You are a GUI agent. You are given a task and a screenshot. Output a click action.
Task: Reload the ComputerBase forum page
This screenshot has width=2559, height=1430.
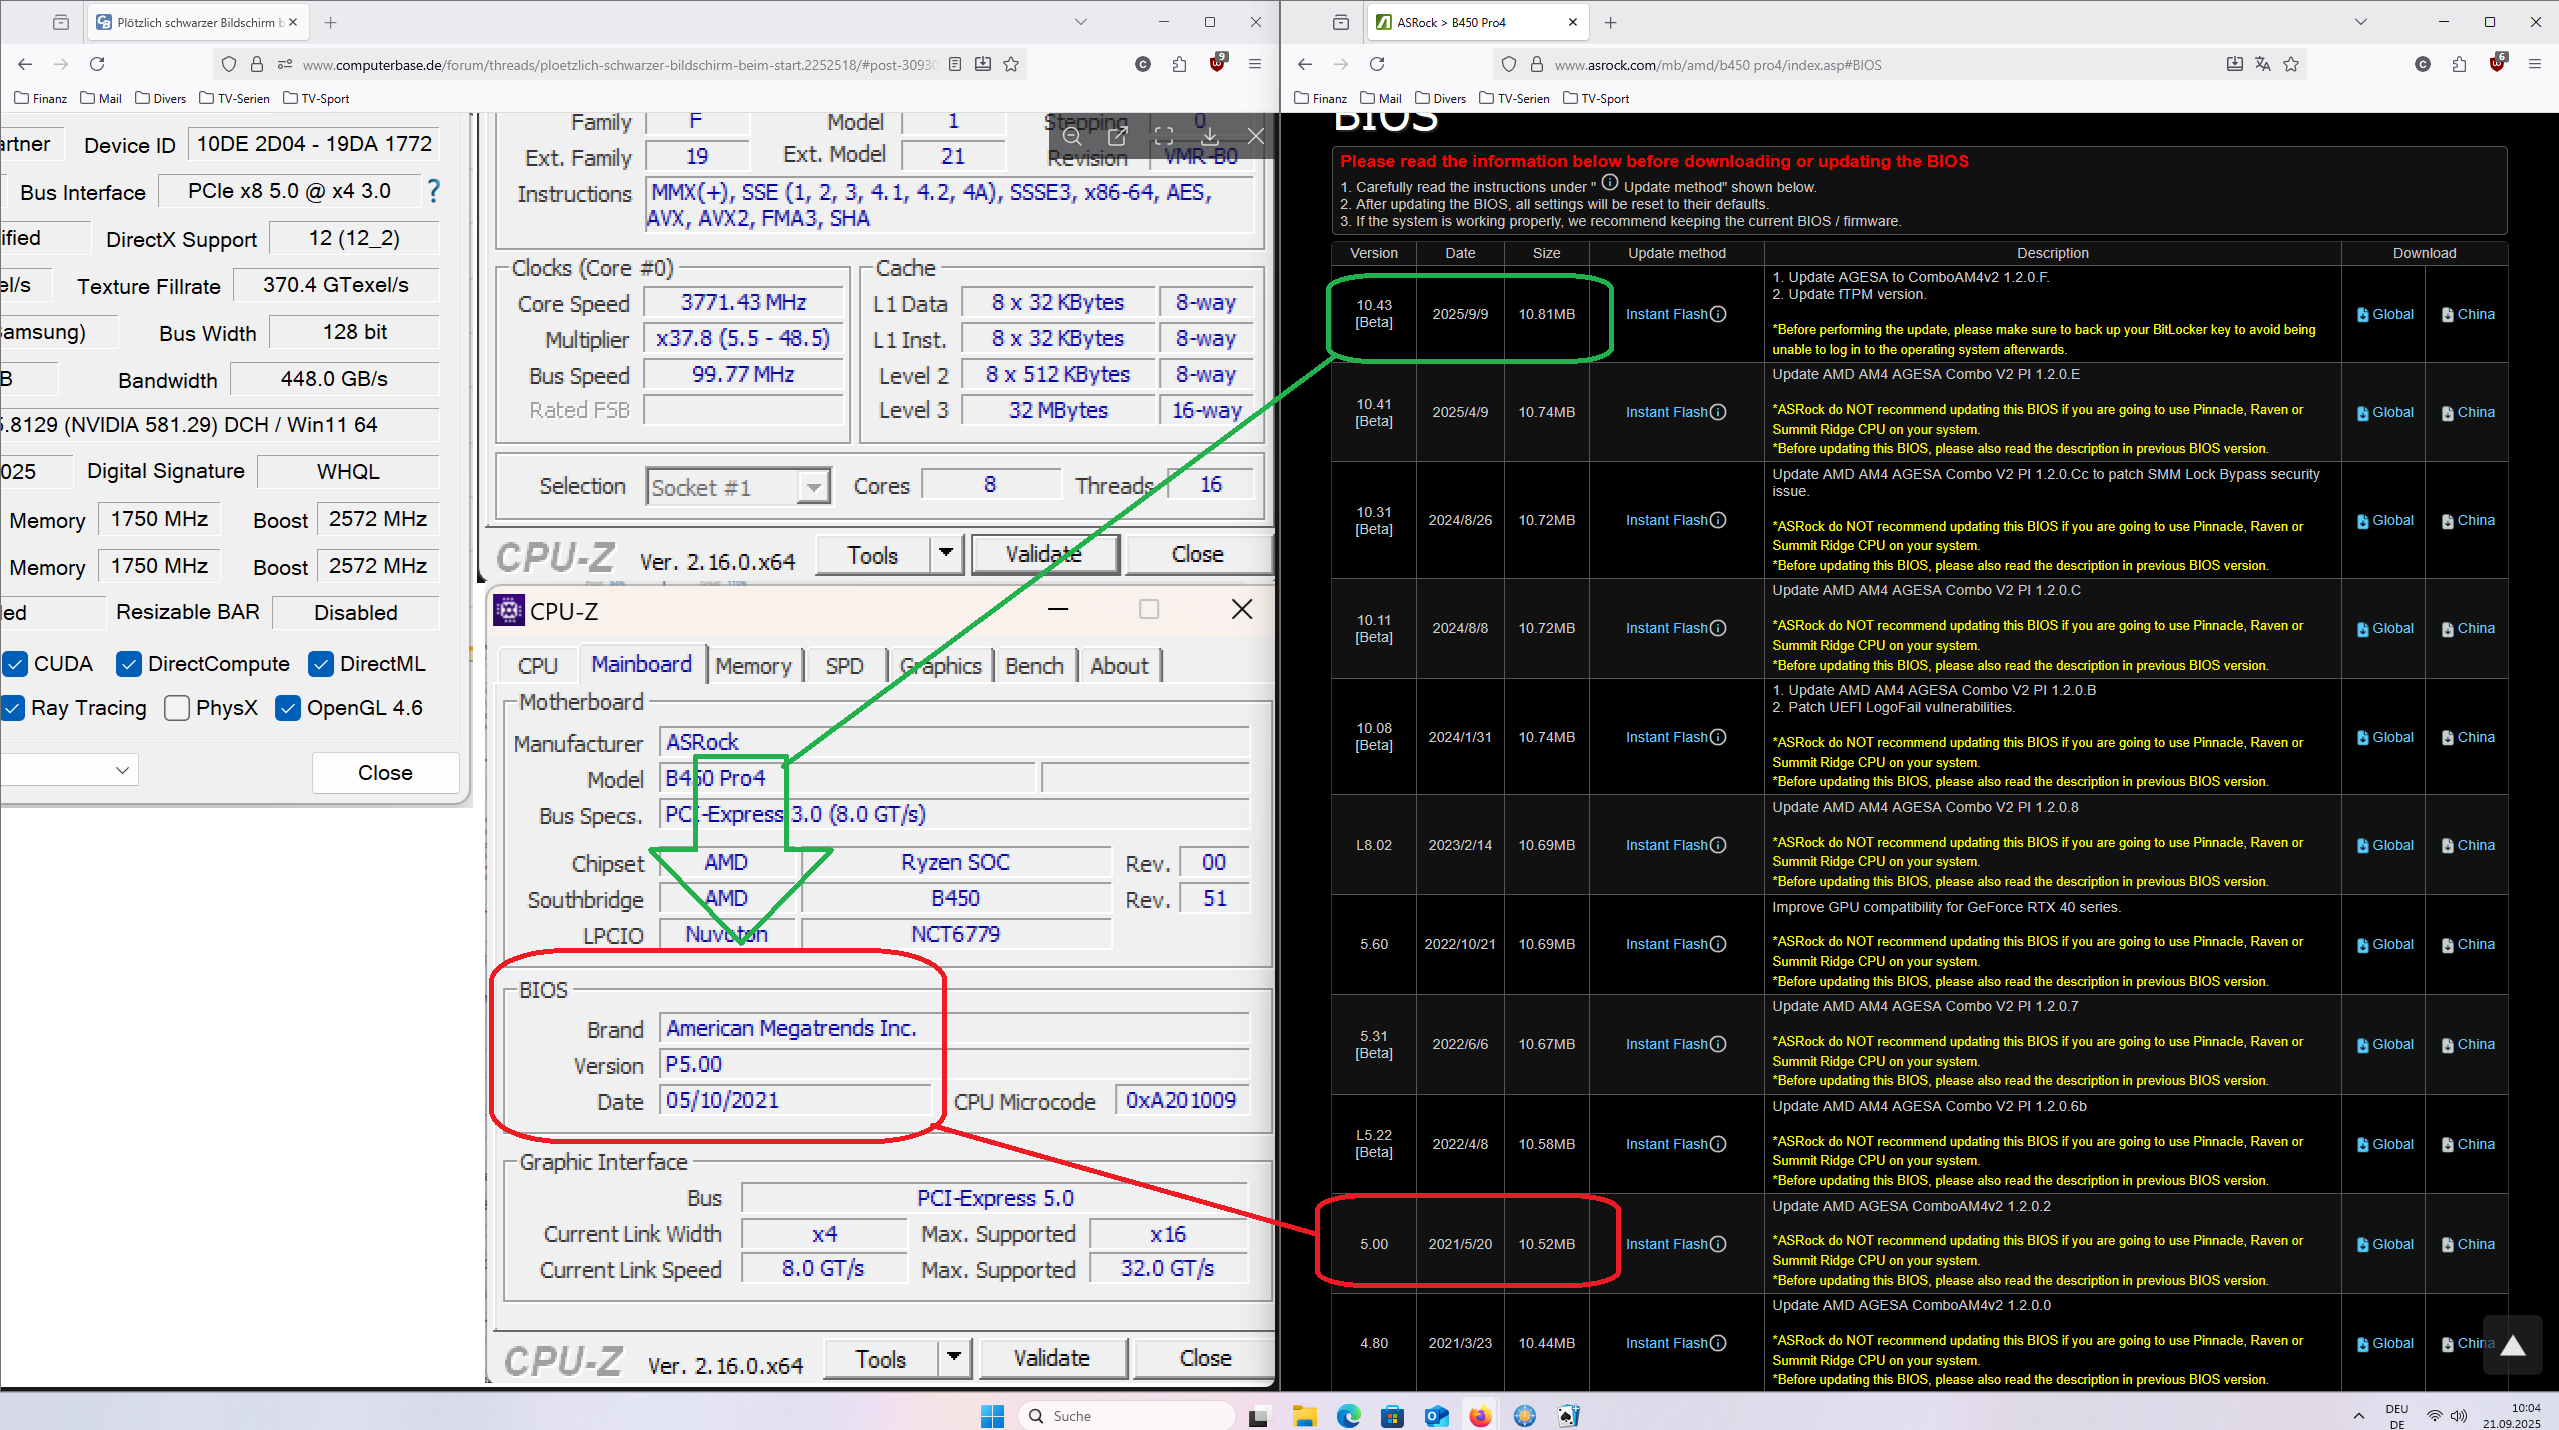tap(97, 65)
